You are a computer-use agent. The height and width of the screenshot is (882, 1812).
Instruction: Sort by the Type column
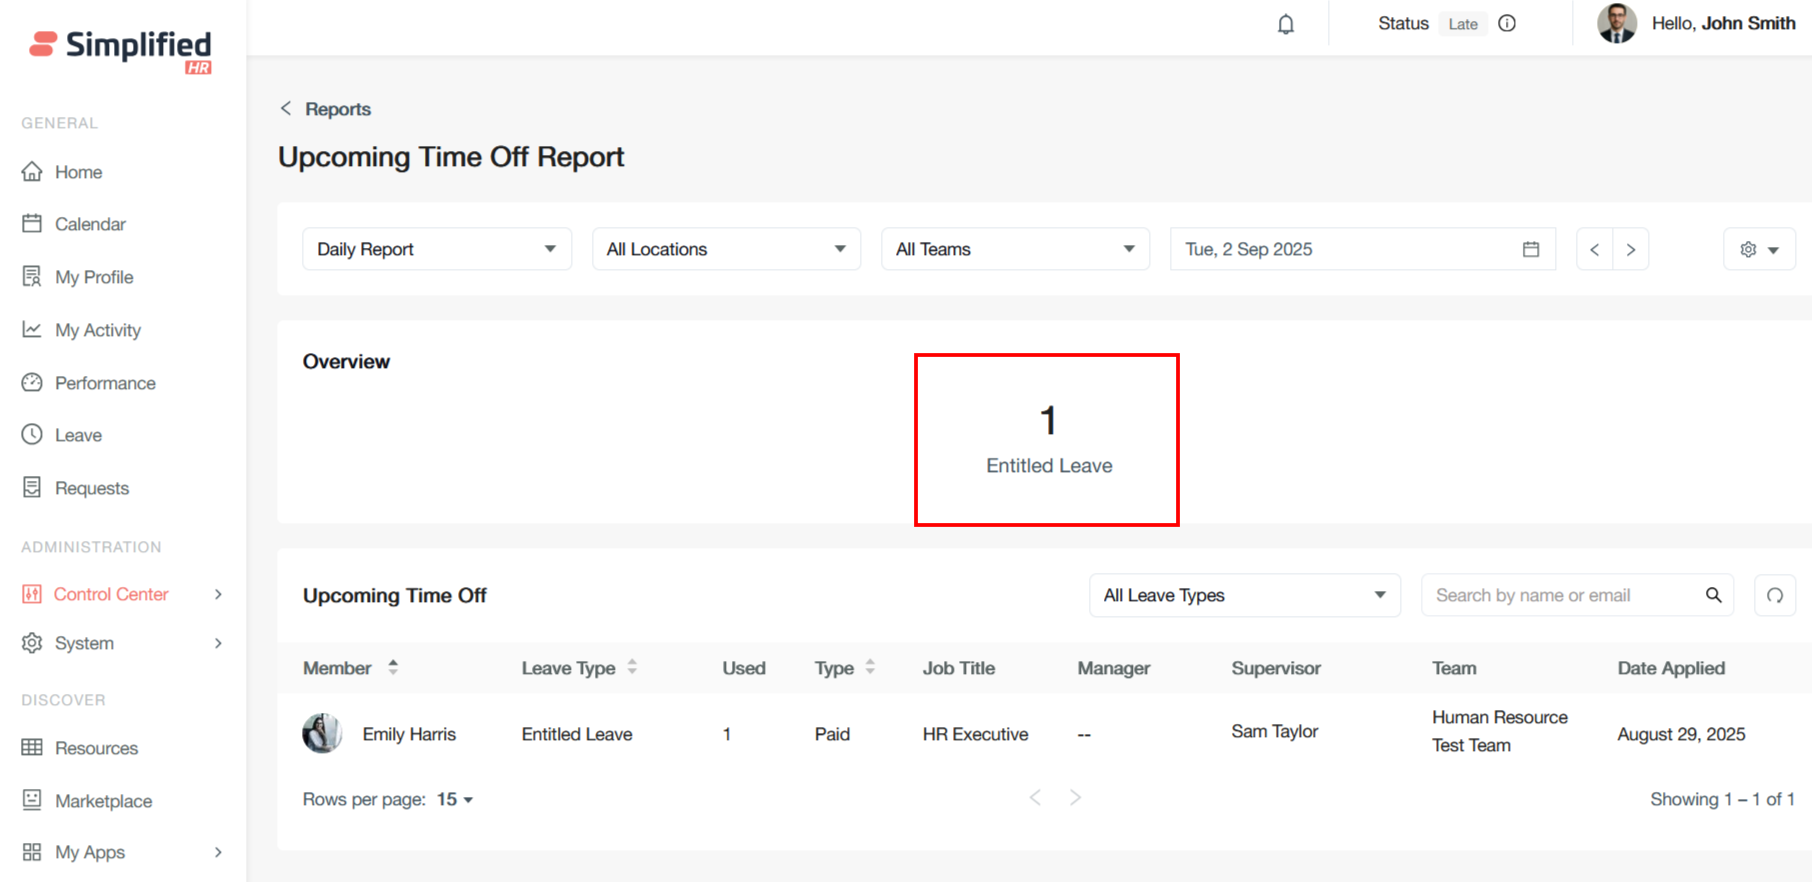coord(870,667)
